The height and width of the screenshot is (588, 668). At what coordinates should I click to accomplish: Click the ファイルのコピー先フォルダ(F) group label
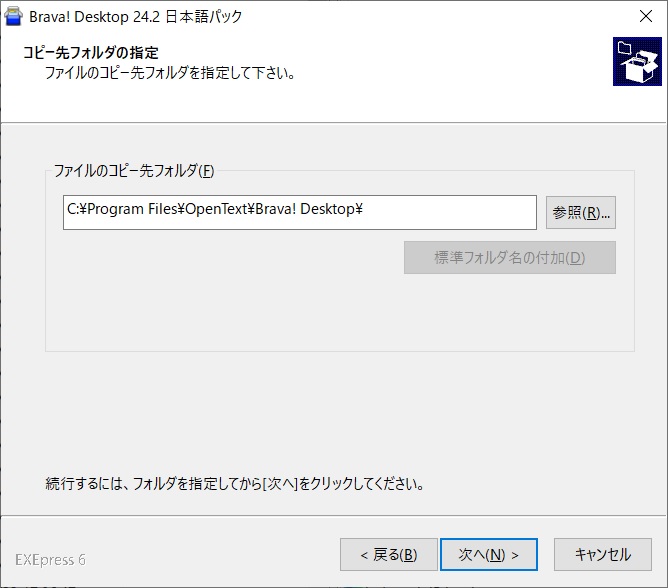[134, 171]
